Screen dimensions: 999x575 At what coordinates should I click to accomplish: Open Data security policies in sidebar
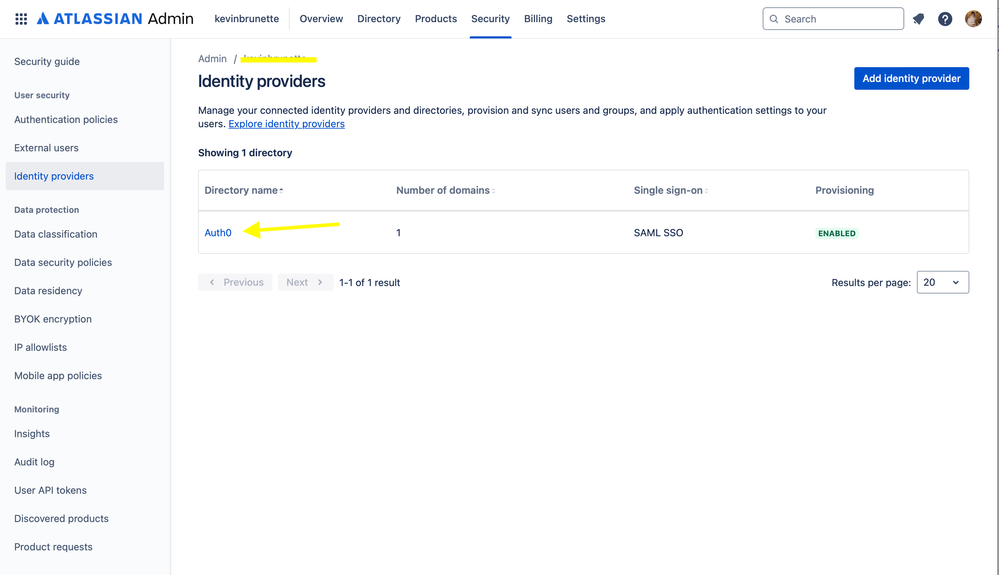point(63,262)
